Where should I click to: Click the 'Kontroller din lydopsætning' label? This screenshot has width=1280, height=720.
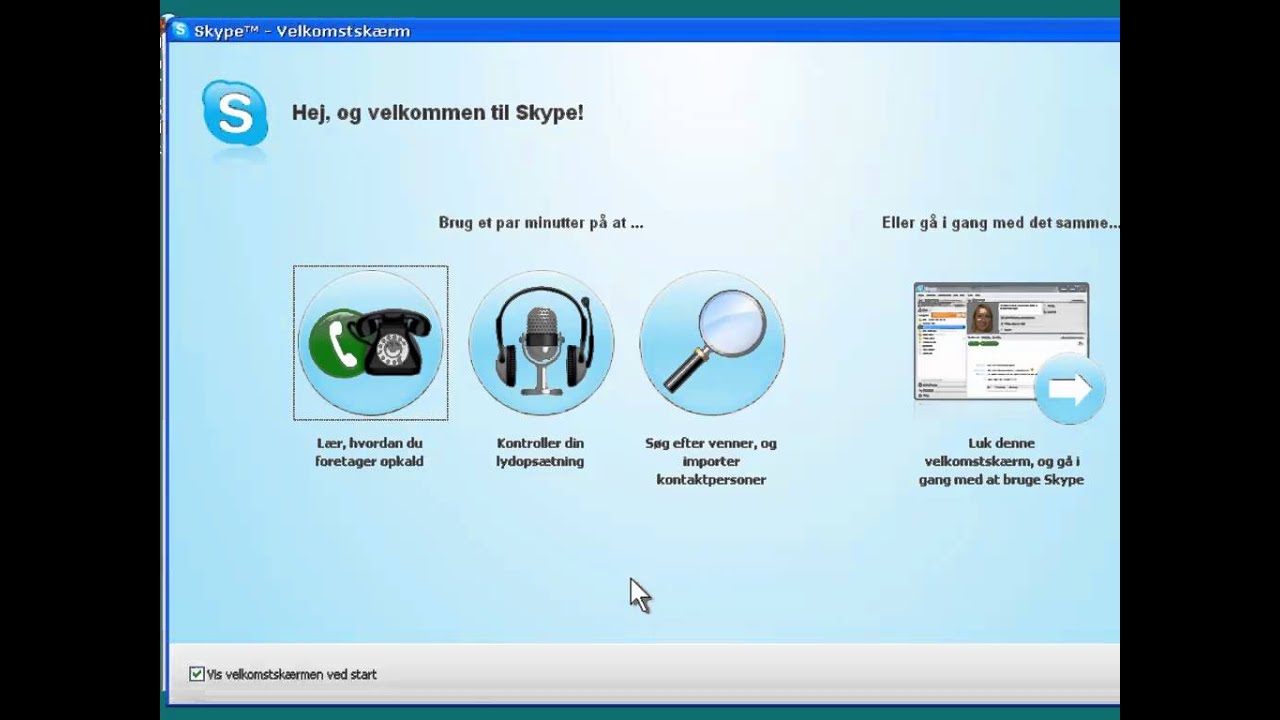pos(540,452)
